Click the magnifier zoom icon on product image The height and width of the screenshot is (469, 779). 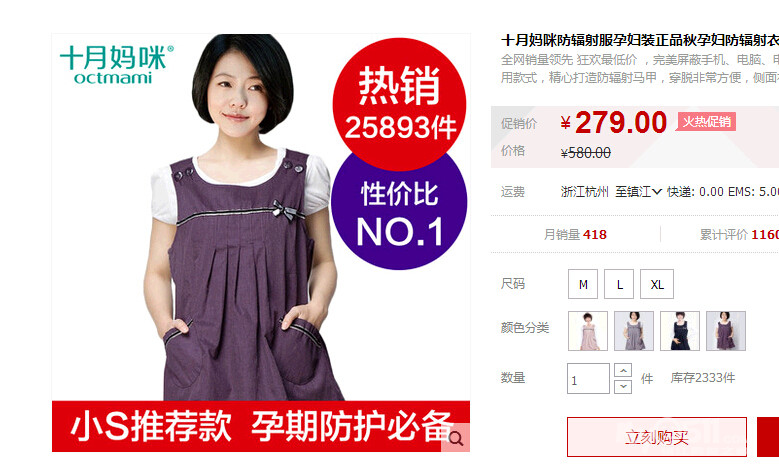coord(456,438)
